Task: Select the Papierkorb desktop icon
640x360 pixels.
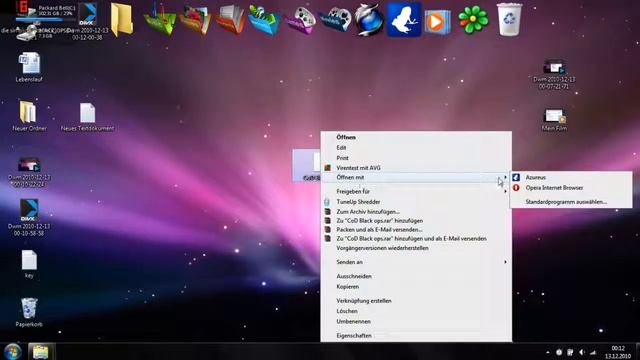Action: [29, 312]
